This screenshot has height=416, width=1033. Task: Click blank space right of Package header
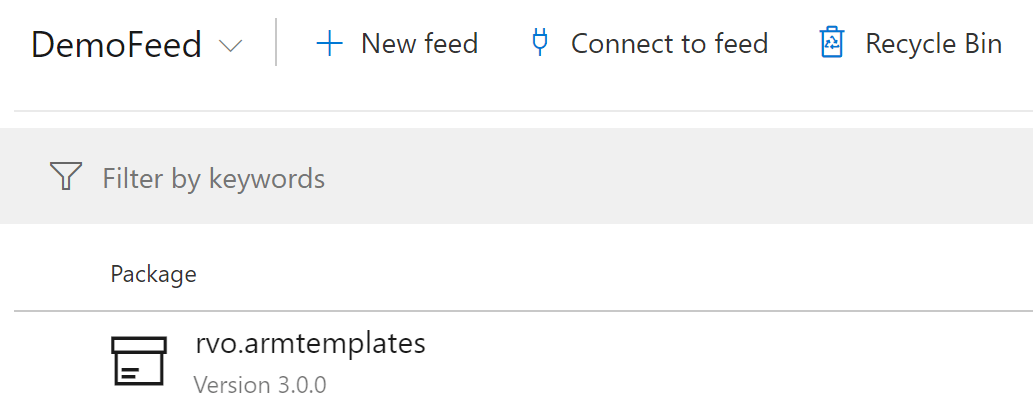point(600,274)
